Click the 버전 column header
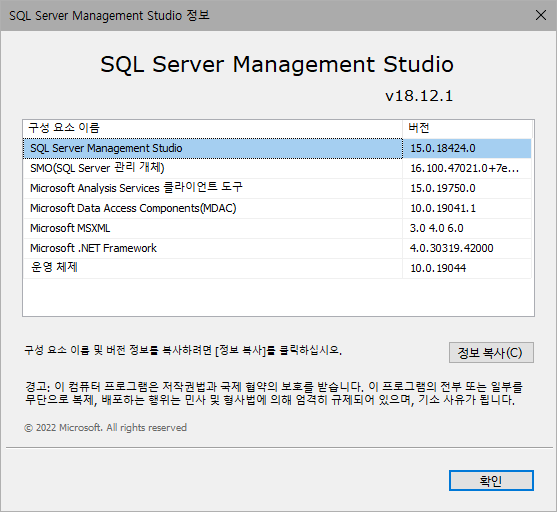557x512 pixels. (x=467, y=128)
